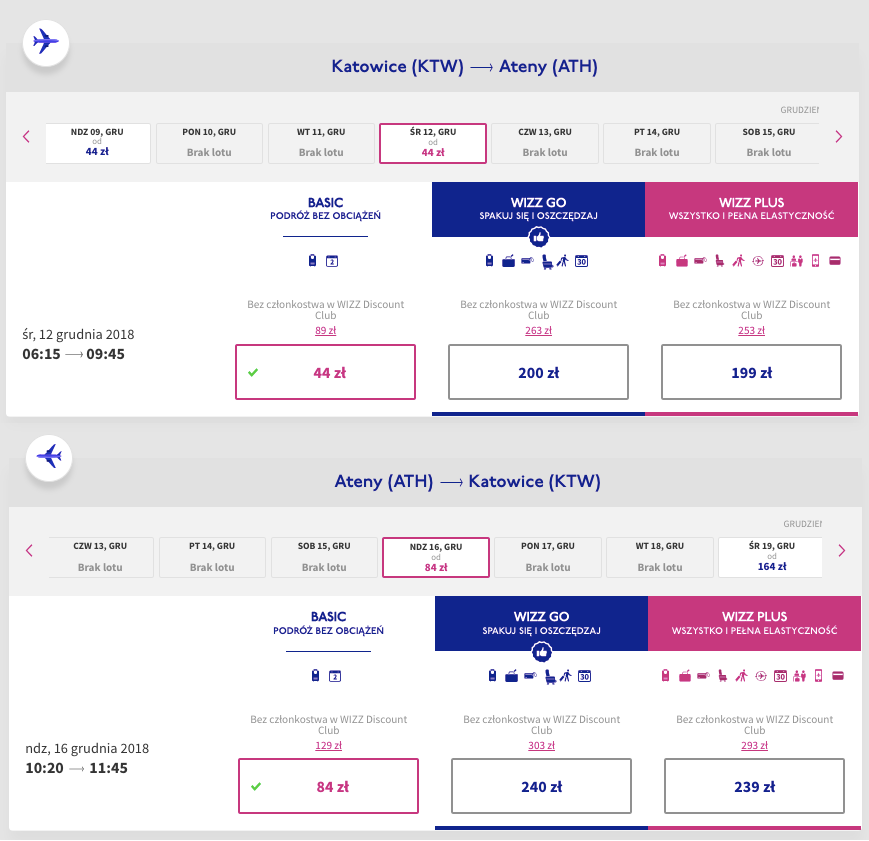The height and width of the screenshot is (841, 869).
Task: Click the departing plane icon above Katowice–Ateny
Action: click(46, 43)
